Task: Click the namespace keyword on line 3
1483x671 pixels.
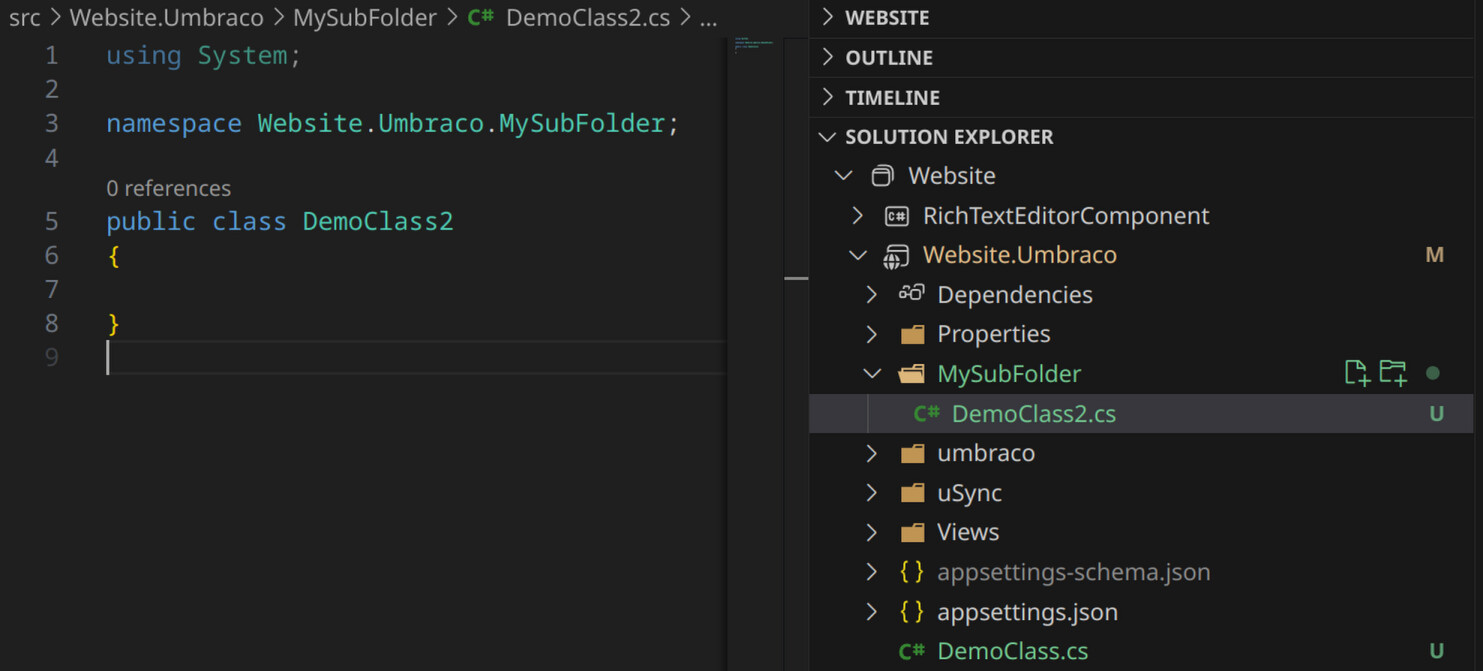Action: tap(174, 123)
